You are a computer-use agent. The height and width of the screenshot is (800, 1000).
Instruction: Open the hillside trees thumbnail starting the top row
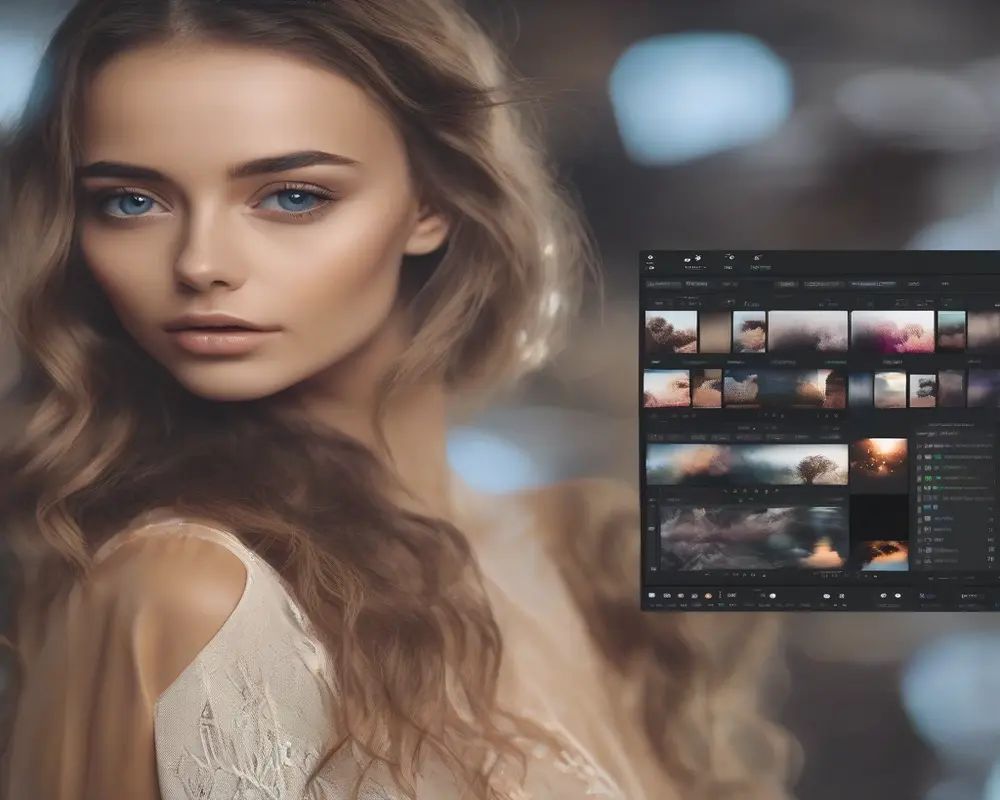pyautogui.click(x=671, y=332)
